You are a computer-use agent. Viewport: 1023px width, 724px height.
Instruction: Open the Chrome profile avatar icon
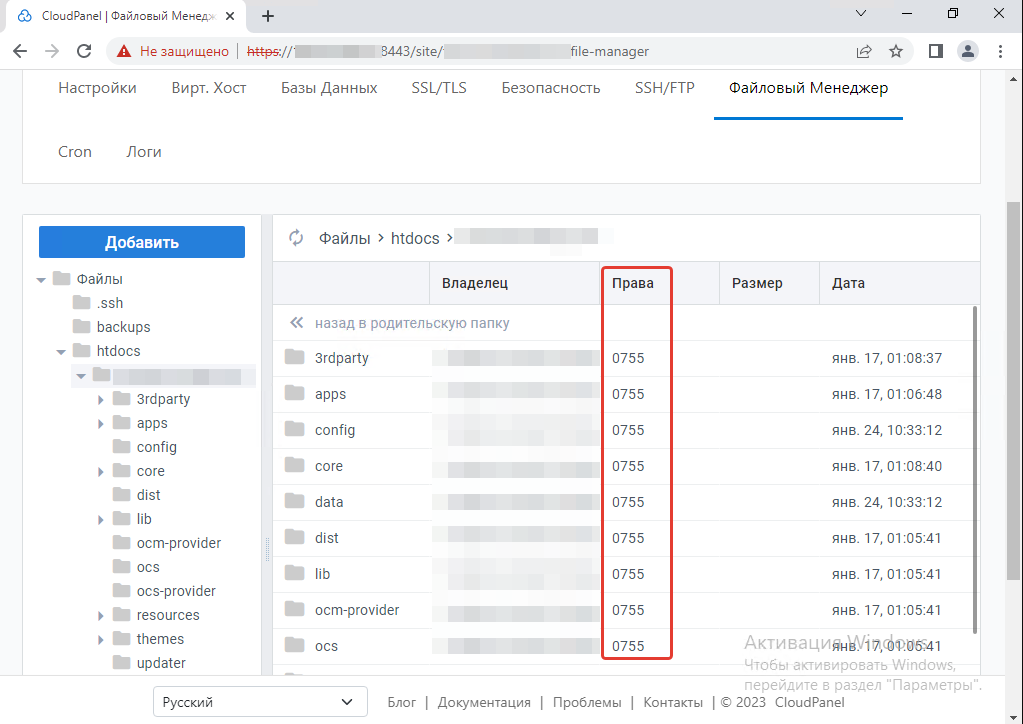click(x=967, y=51)
